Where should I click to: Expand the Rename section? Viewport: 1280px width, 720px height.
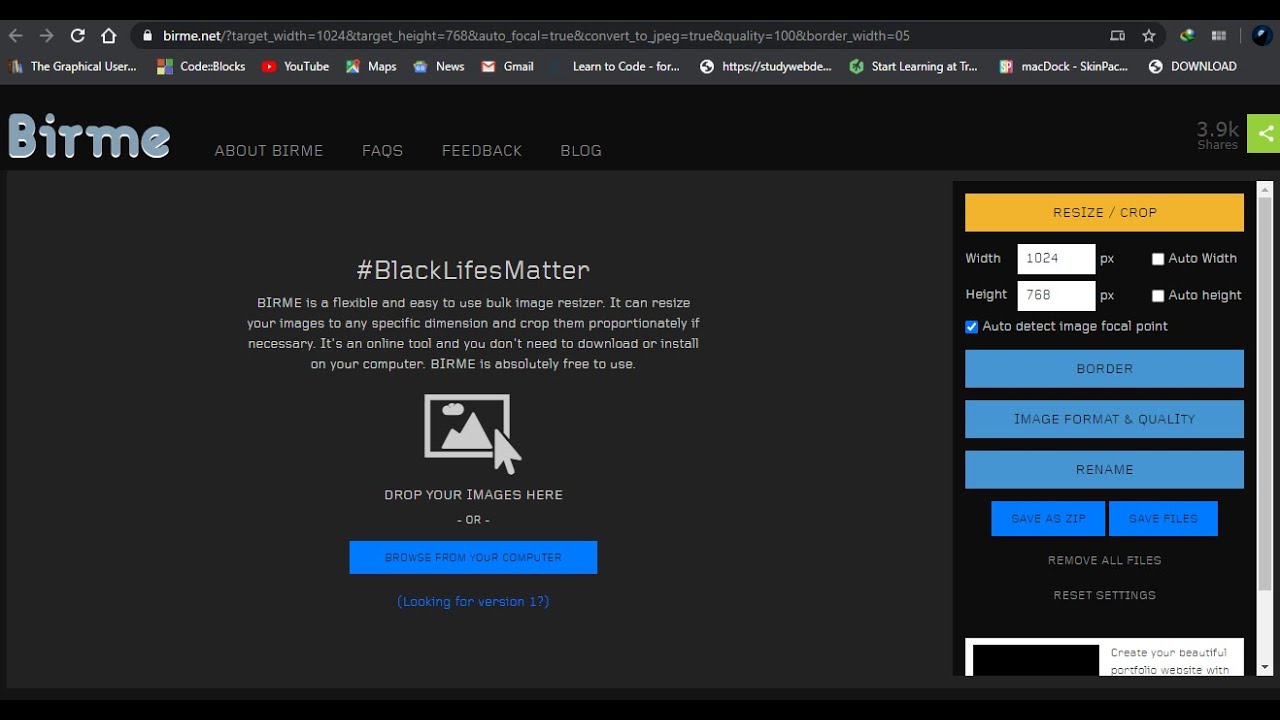point(1104,470)
